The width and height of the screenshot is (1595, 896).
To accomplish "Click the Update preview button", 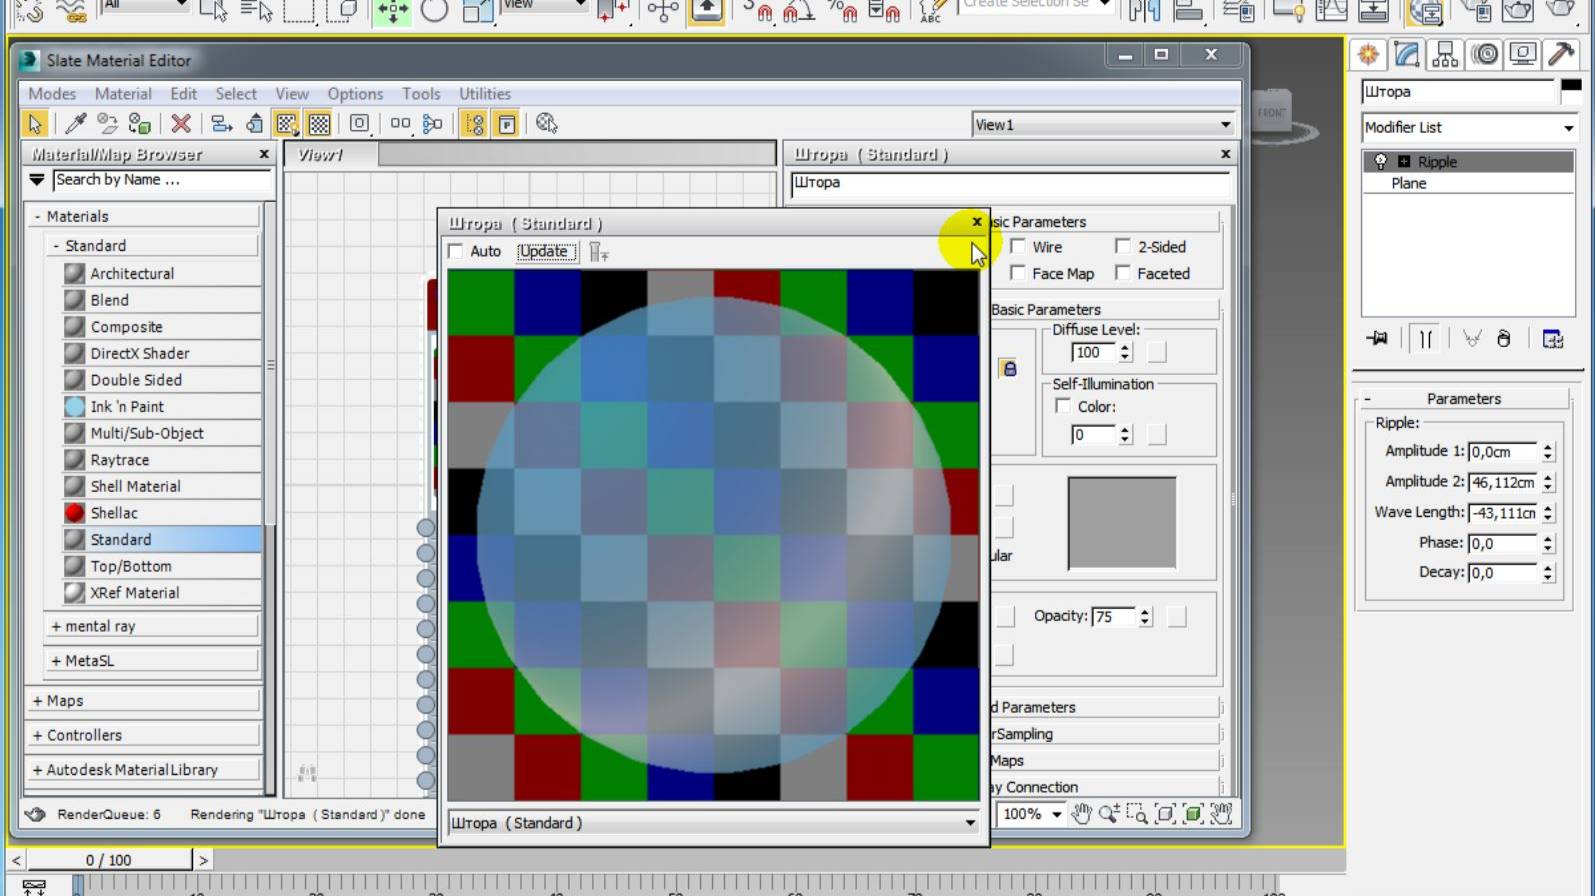I will (545, 252).
